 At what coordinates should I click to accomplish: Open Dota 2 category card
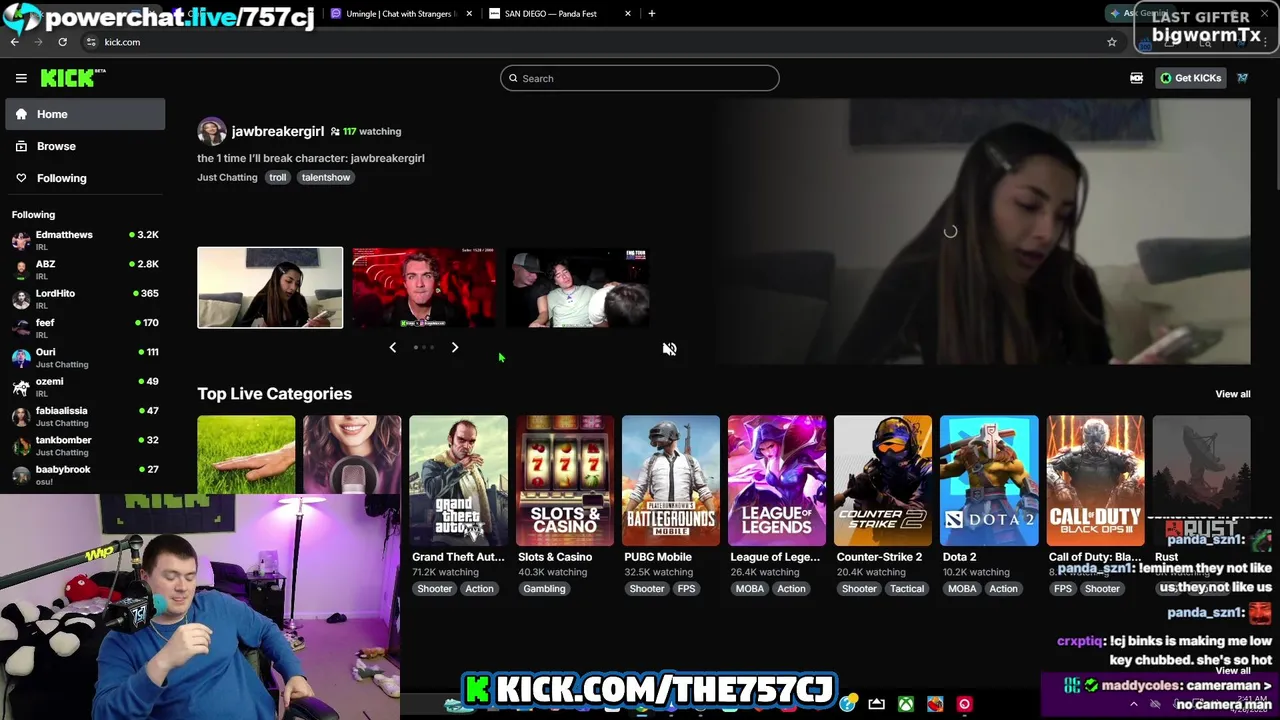[989, 480]
